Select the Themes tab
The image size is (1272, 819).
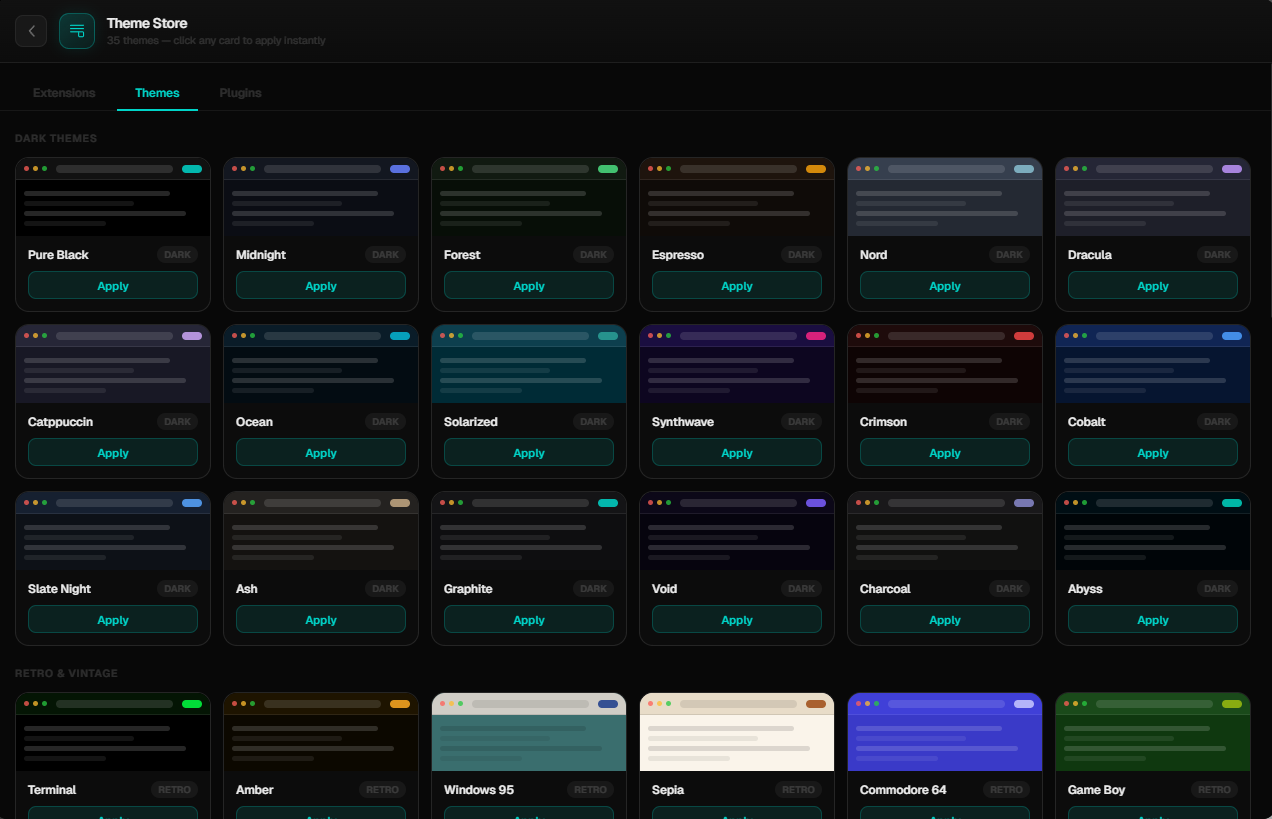(157, 93)
